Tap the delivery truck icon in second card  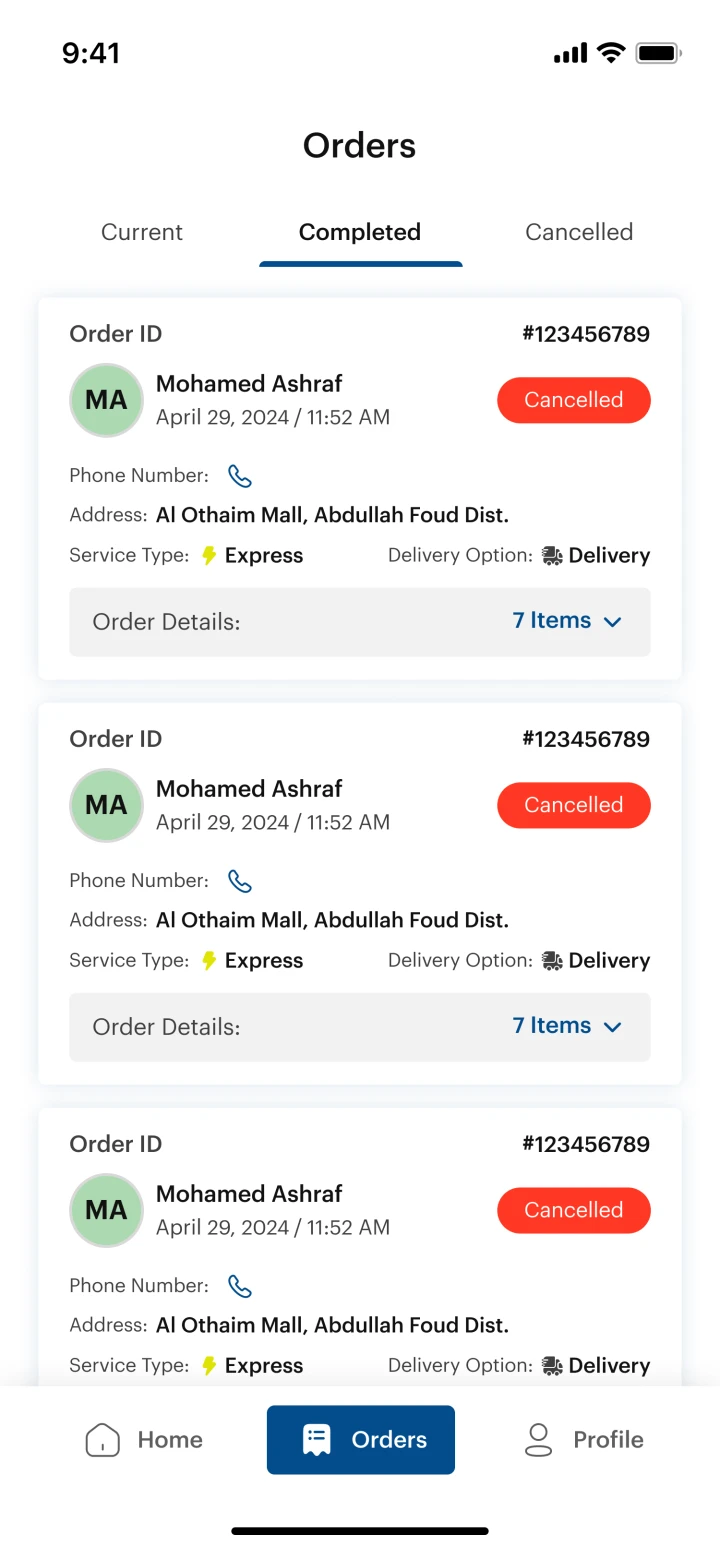pos(552,961)
